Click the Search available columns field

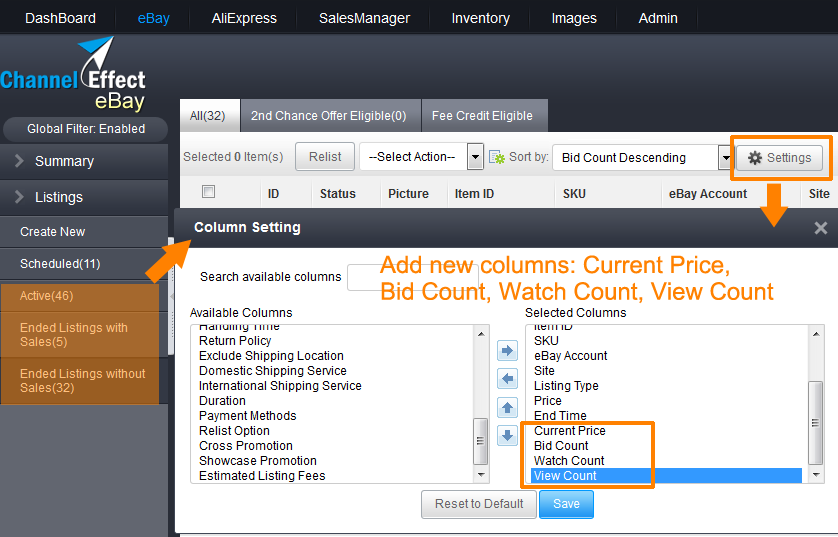point(413,277)
